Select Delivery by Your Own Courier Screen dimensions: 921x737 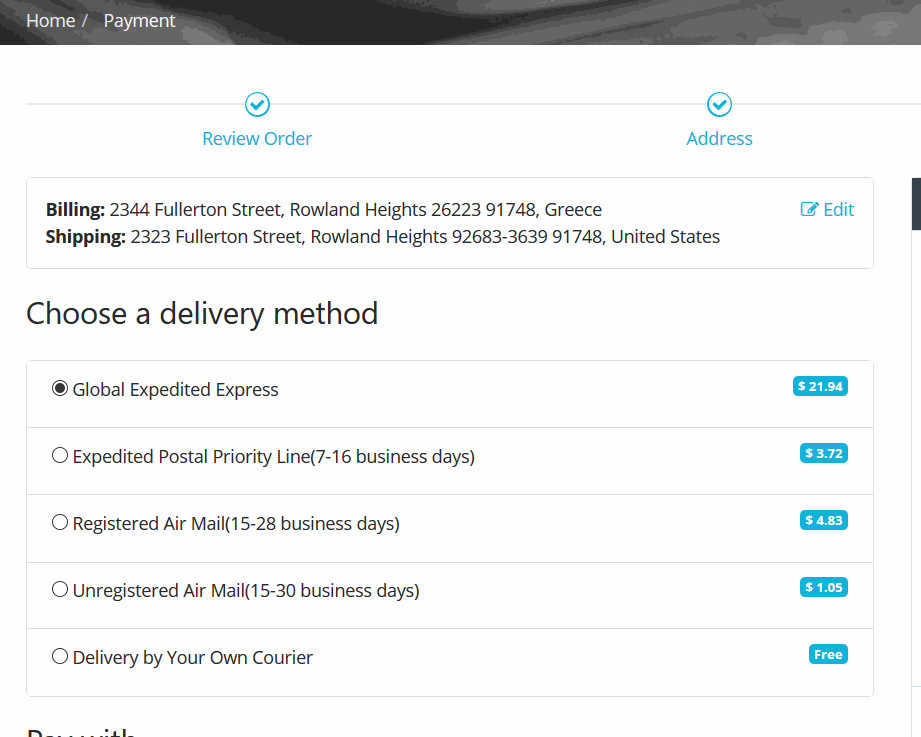60,657
